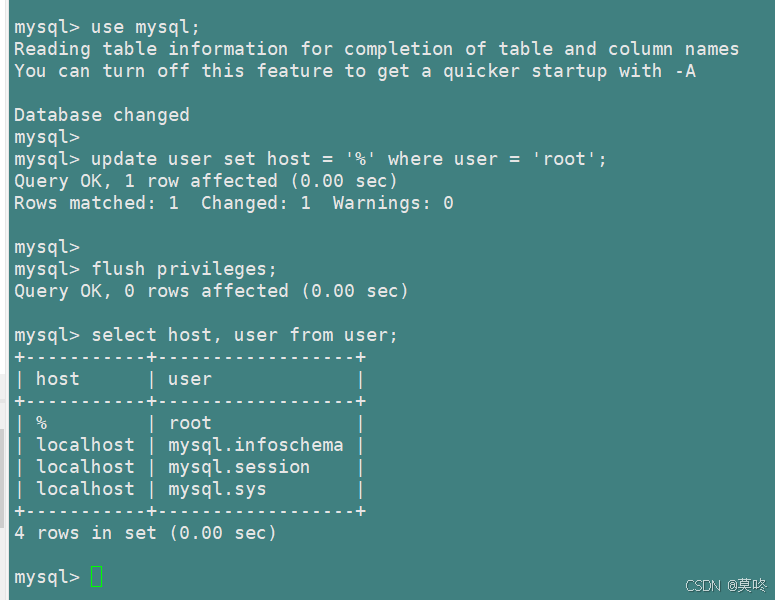The height and width of the screenshot is (600, 775).
Task: Click the 'Database changed' message
Action: pos(101,115)
